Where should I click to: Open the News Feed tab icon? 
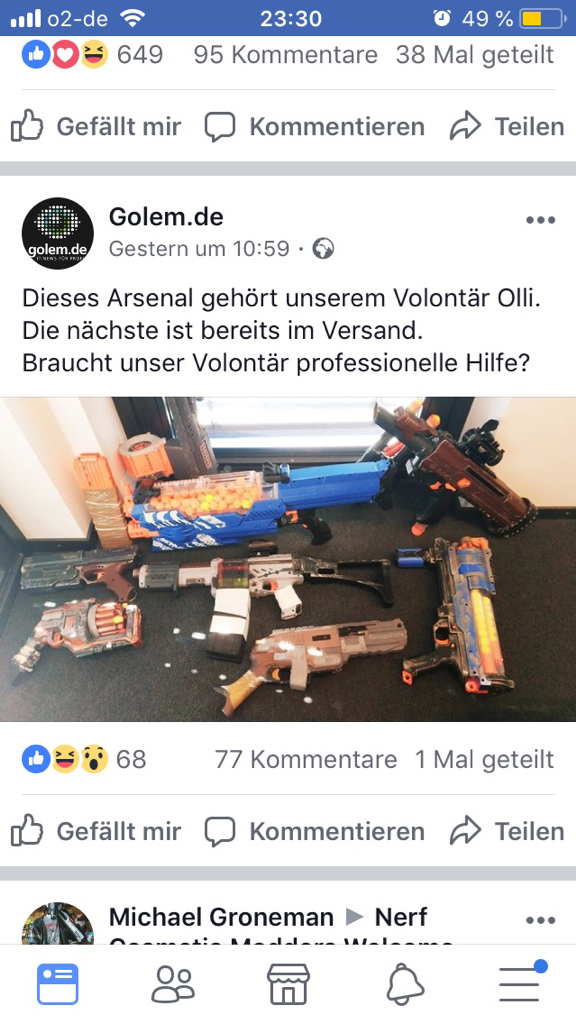point(57,984)
